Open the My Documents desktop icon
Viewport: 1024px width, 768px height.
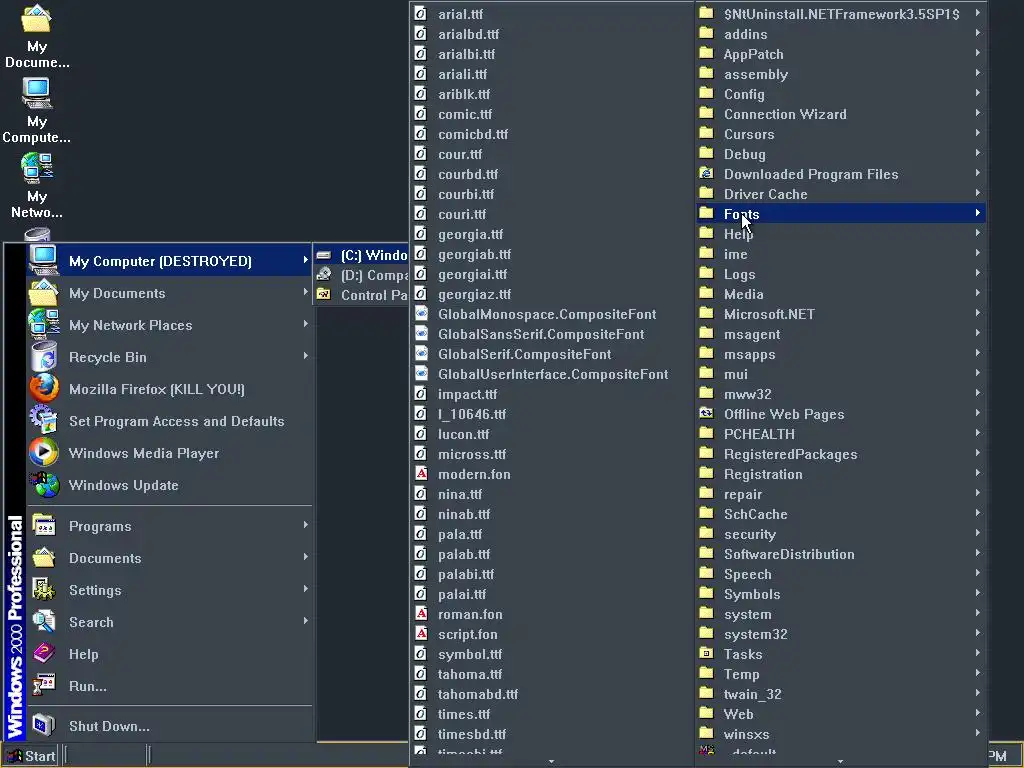[x=37, y=37]
